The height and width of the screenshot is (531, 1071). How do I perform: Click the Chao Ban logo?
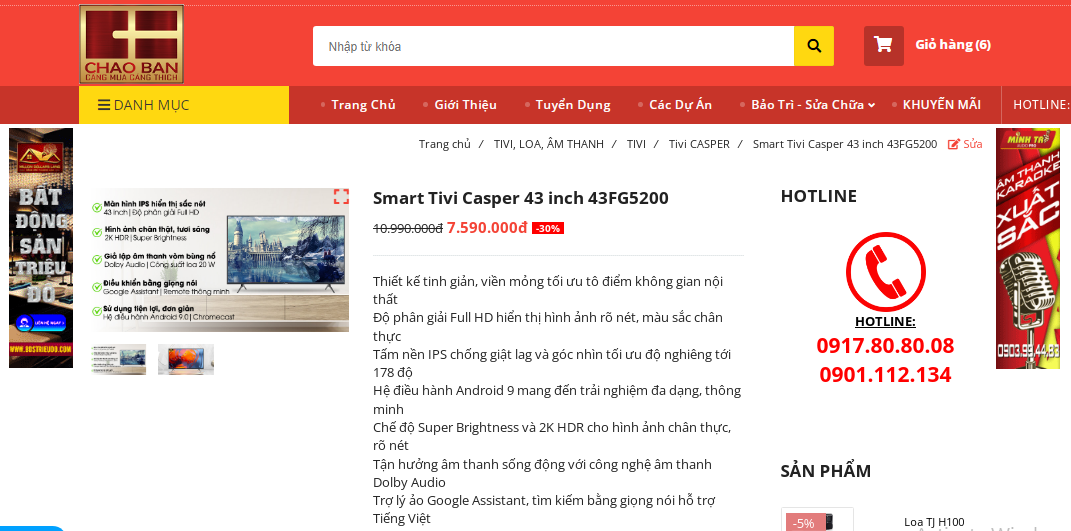(131, 44)
